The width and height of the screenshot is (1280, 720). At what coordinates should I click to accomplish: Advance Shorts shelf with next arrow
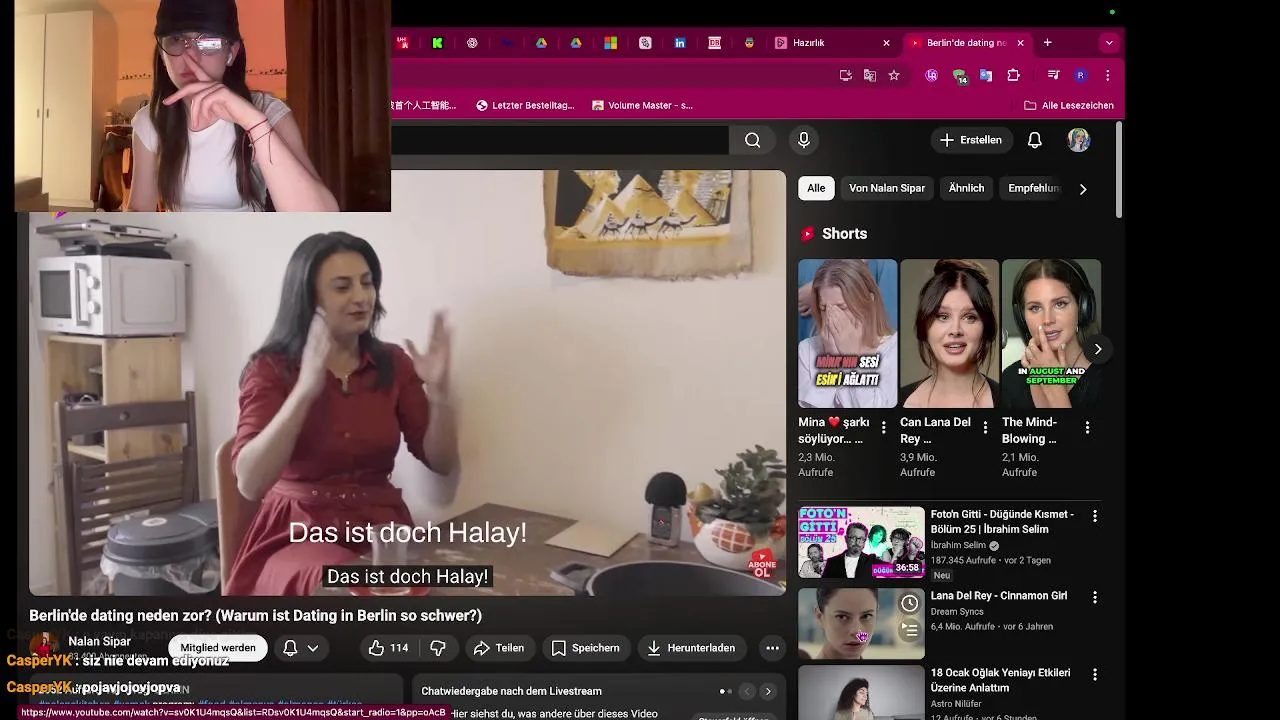(x=1098, y=349)
